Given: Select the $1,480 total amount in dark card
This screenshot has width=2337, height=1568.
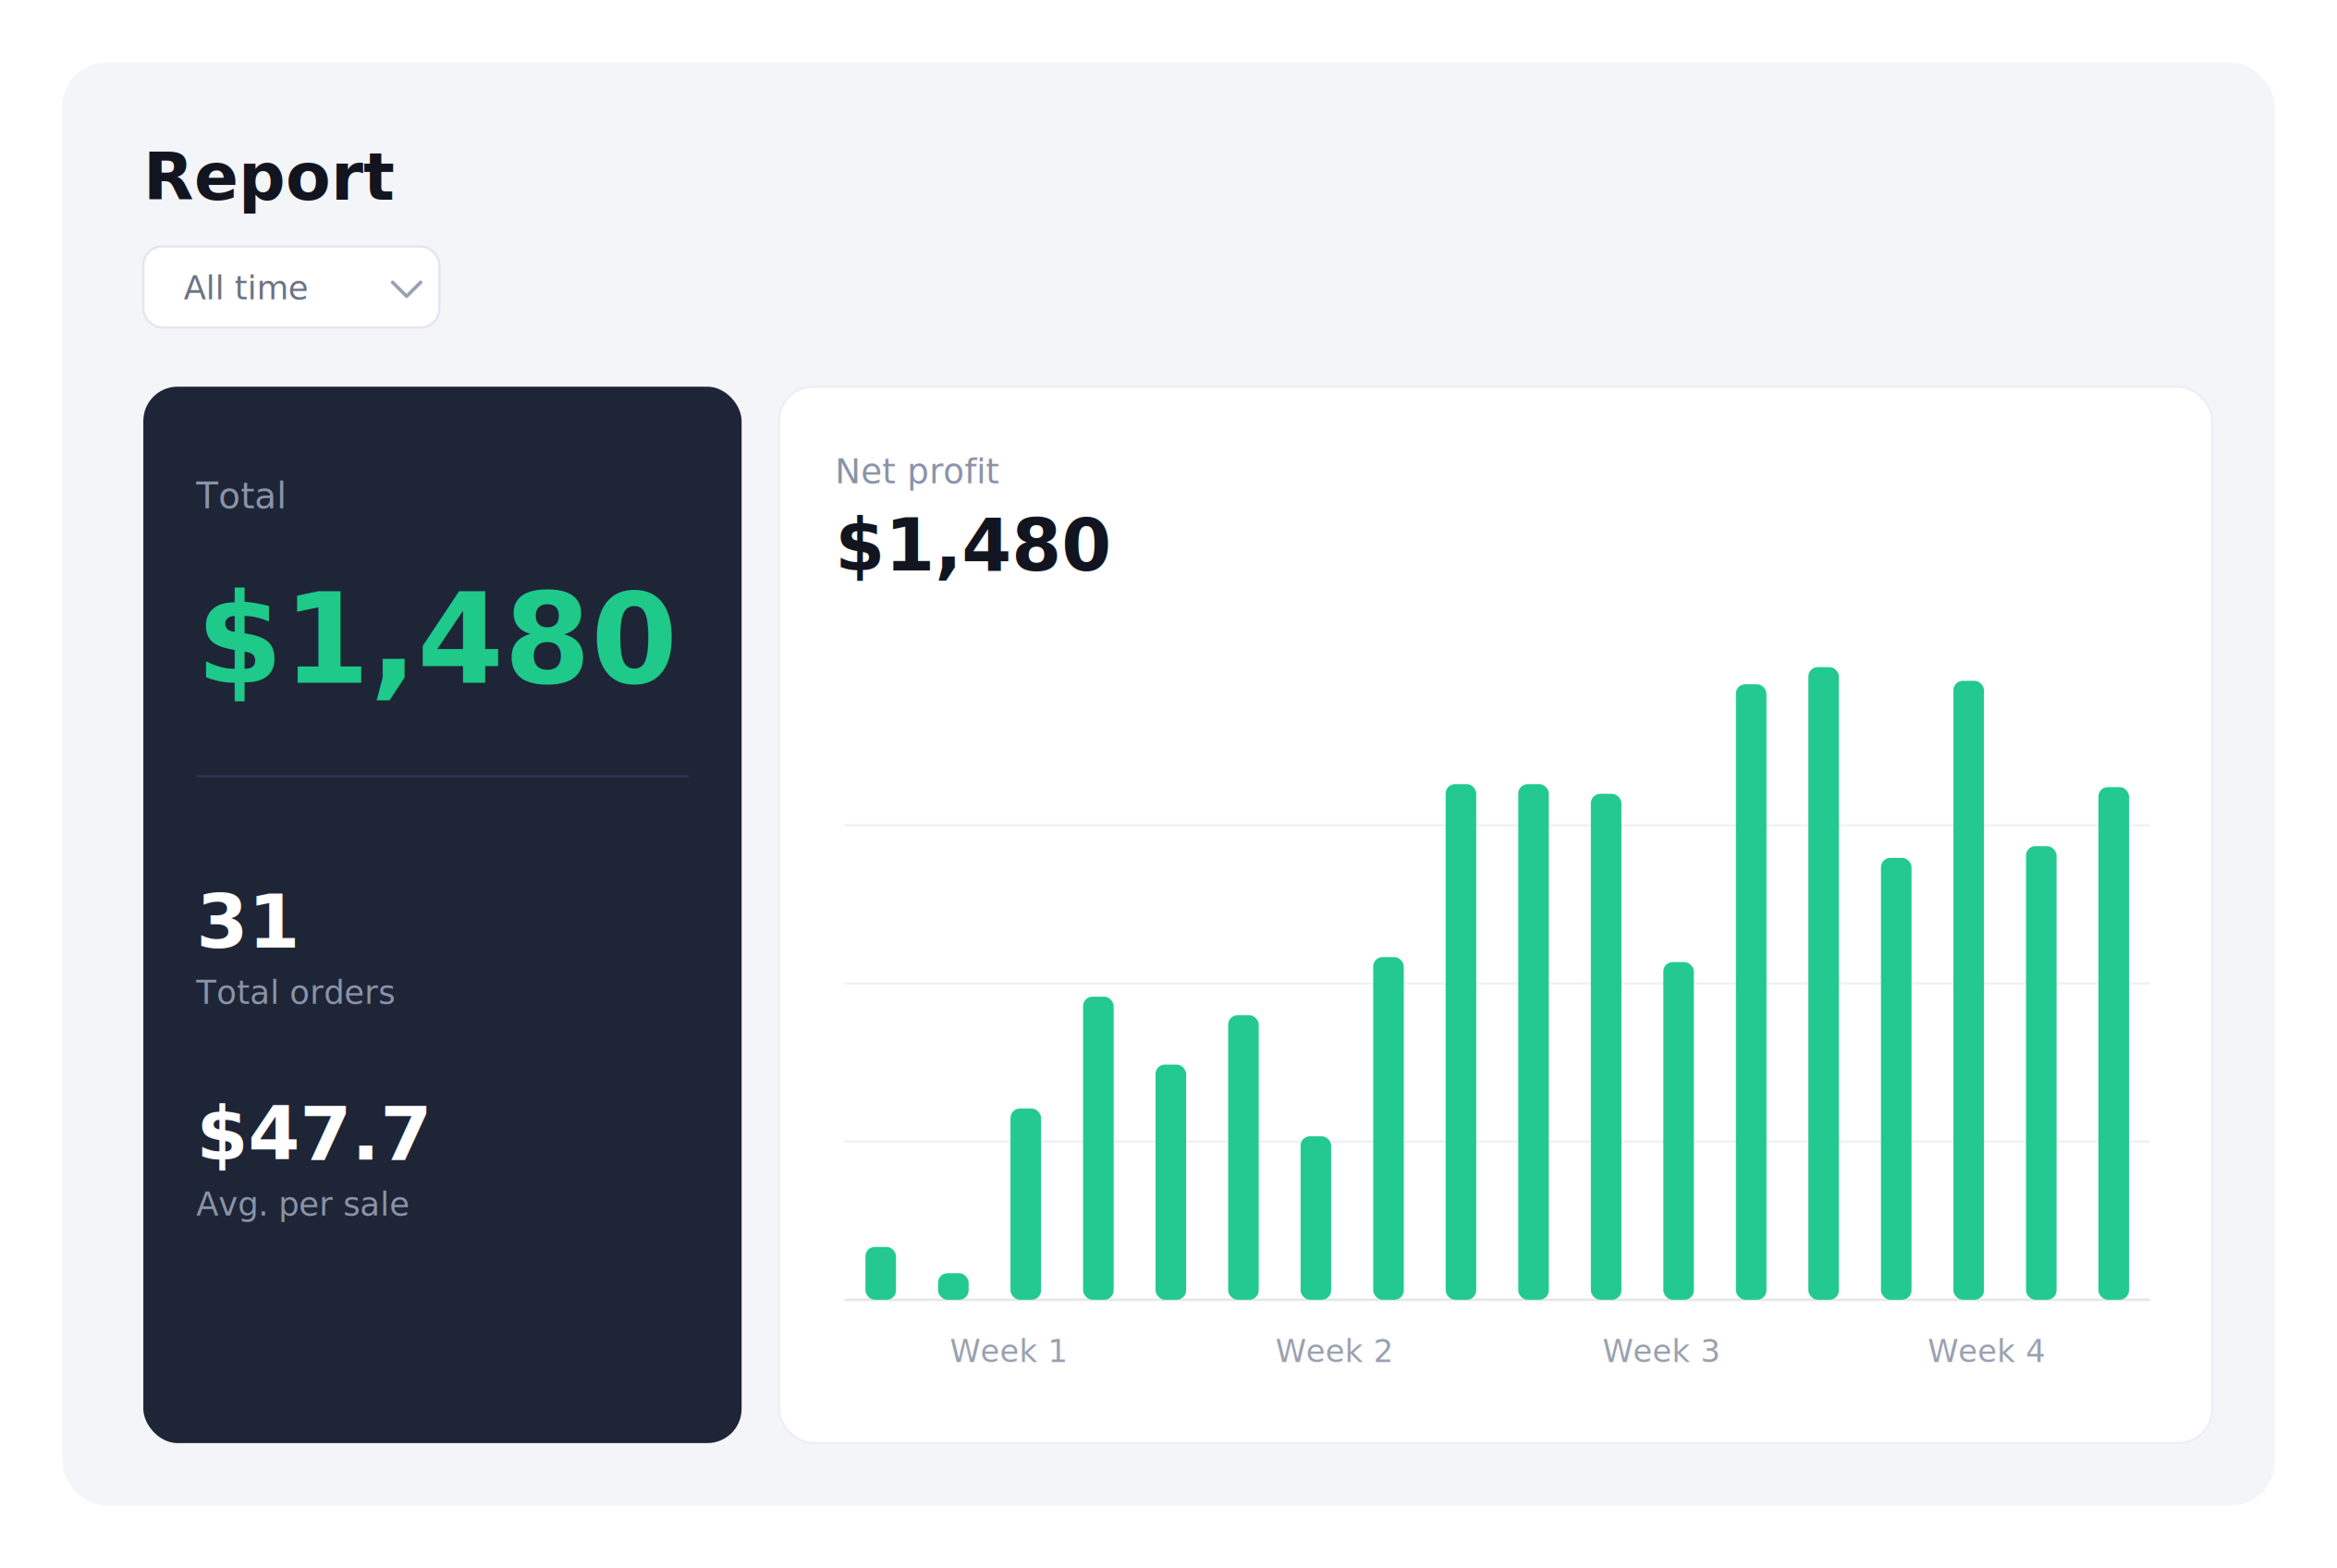Looking at the screenshot, I should (437, 642).
